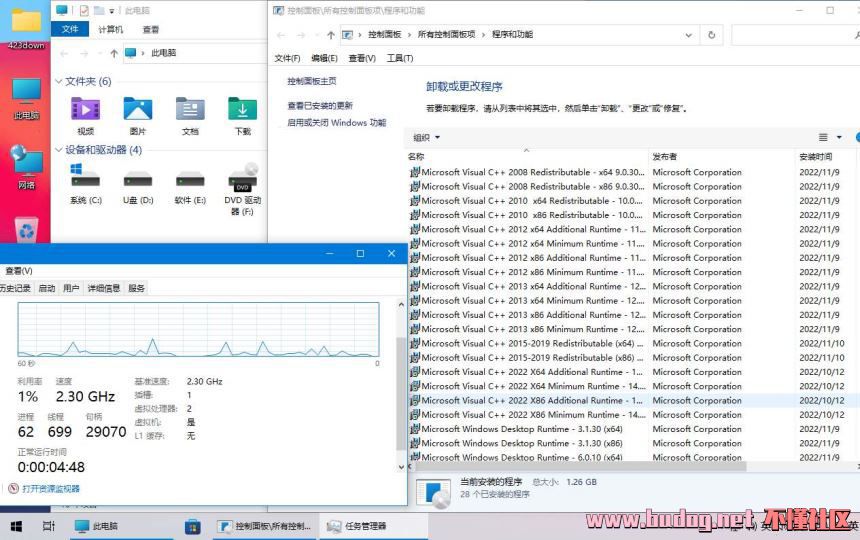Open Task View on the taskbar
860x540 pixels.
(49, 526)
